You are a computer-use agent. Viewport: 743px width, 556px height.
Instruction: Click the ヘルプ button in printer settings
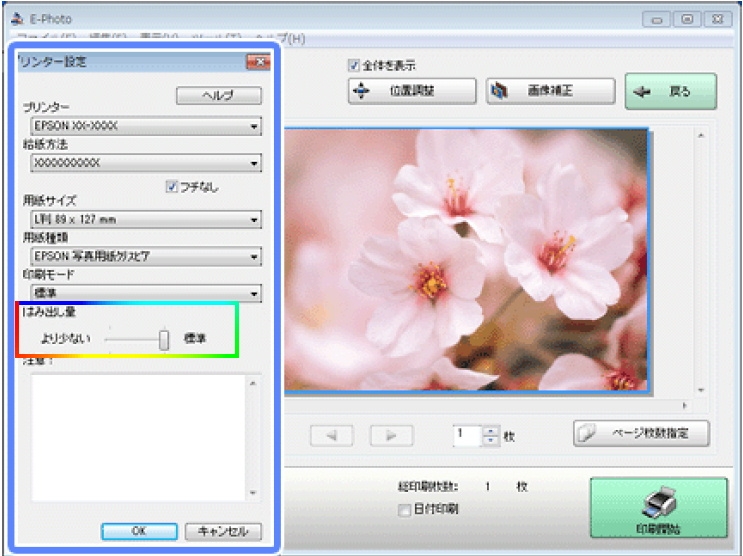click(x=218, y=95)
